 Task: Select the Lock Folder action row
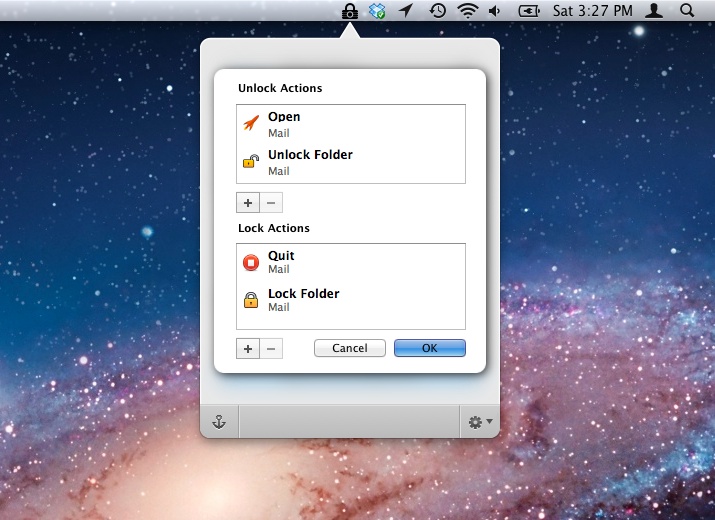click(x=351, y=300)
